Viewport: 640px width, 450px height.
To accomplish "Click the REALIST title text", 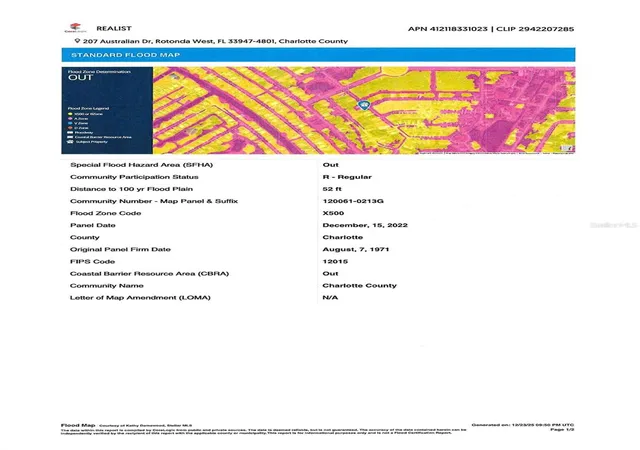I will click(114, 28).
